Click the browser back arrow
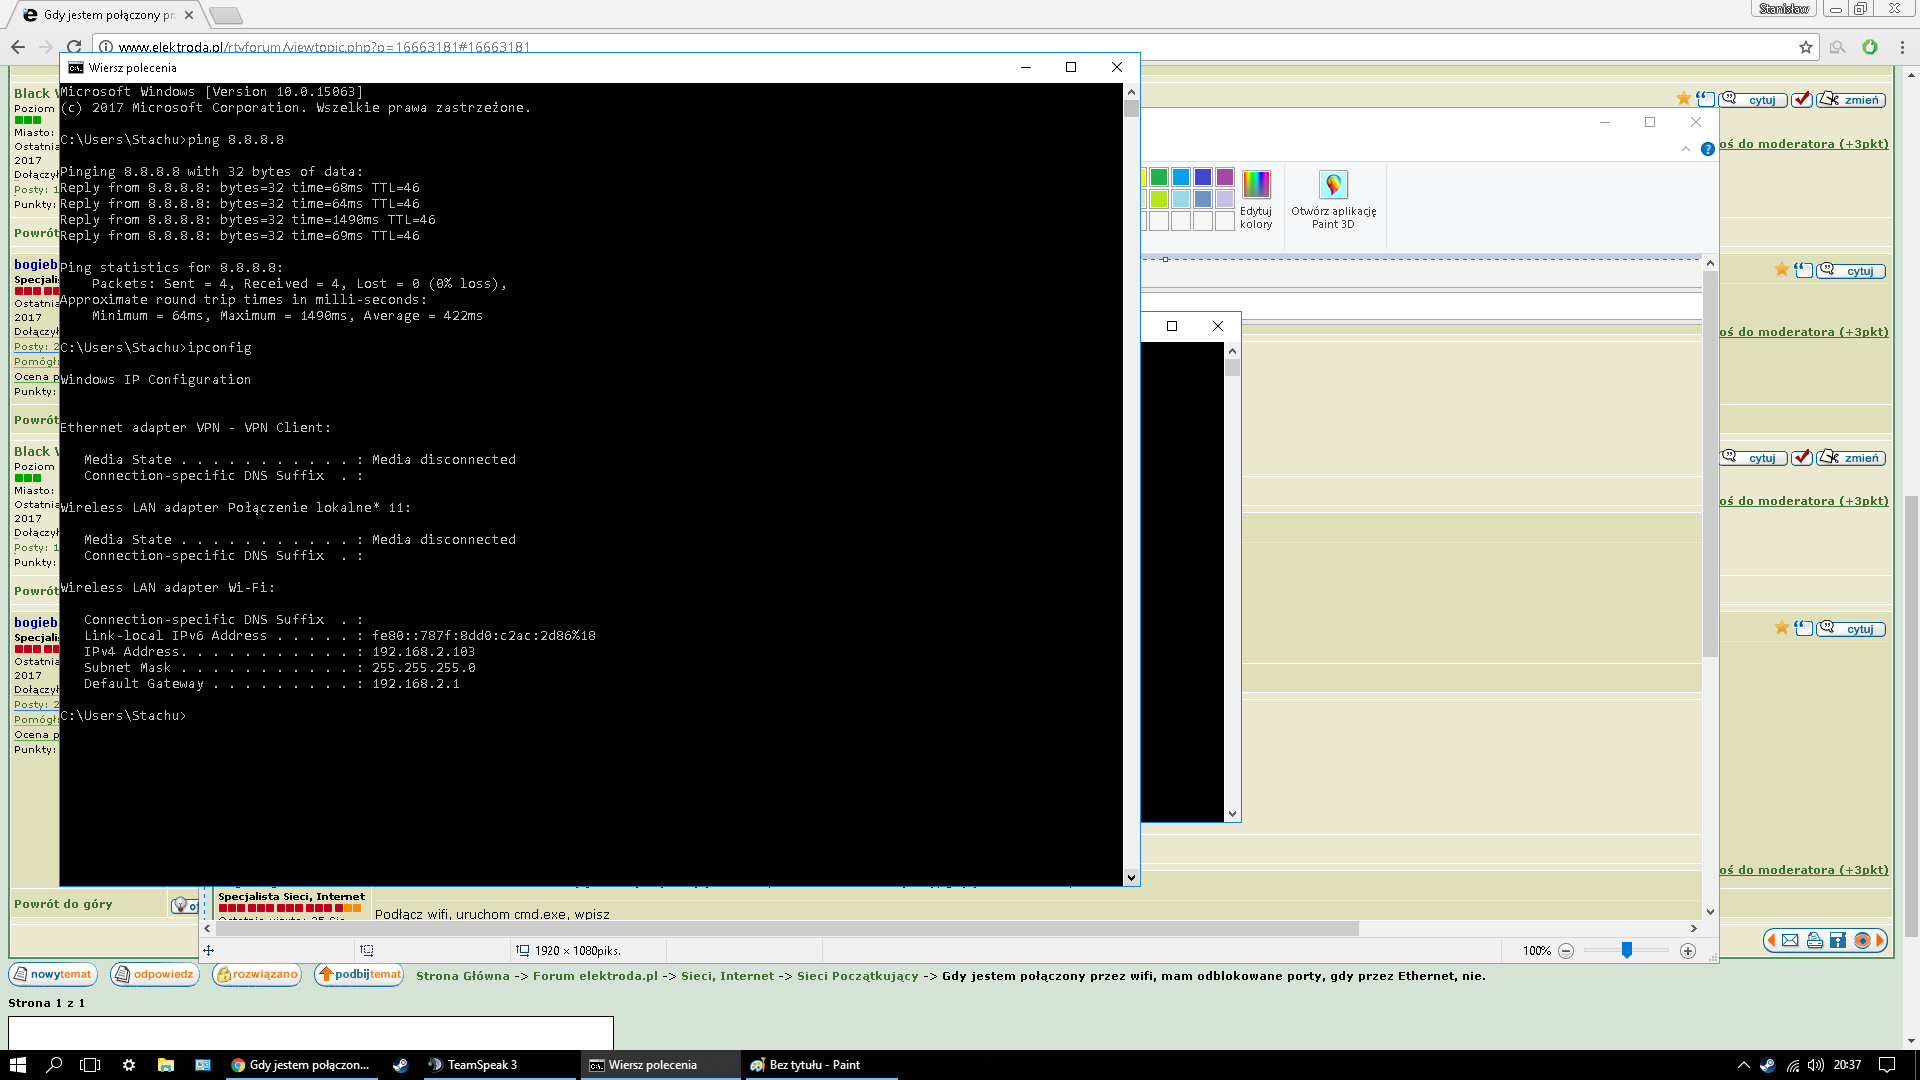The image size is (1920, 1080). pyautogui.click(x=18, y=47)
